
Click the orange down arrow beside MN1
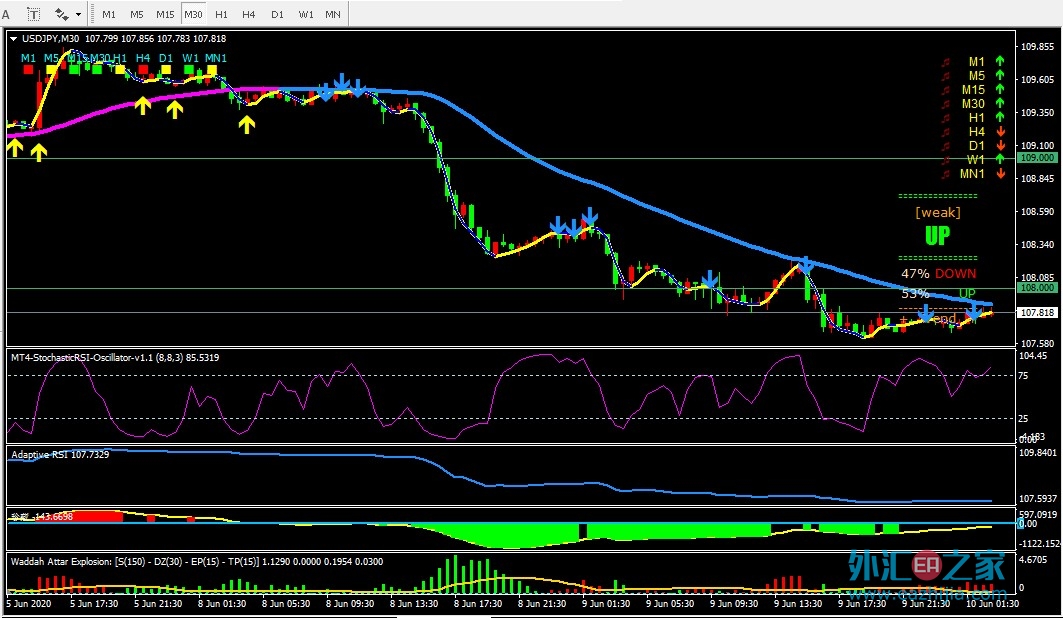point(1000,173)
